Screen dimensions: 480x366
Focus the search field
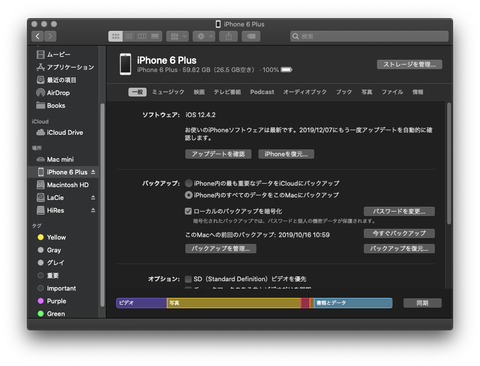tap(369, 36)
